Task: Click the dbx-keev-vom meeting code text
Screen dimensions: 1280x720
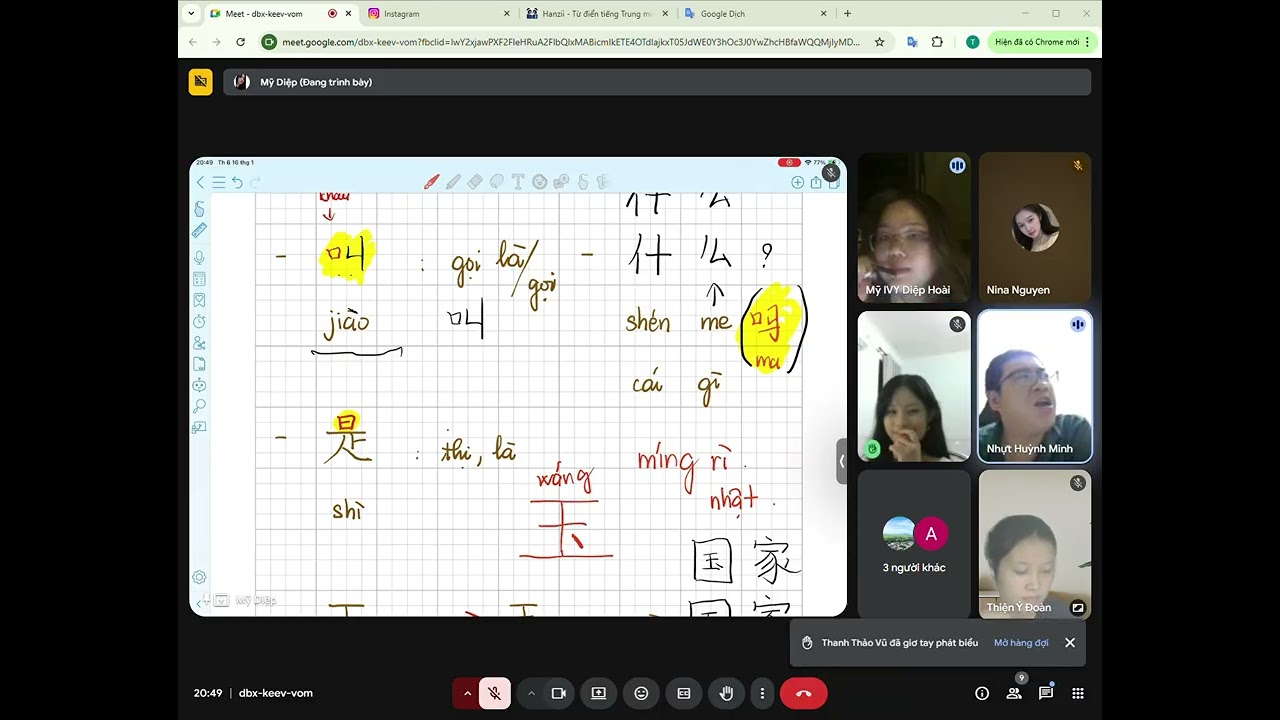Action: pos(276,693)
